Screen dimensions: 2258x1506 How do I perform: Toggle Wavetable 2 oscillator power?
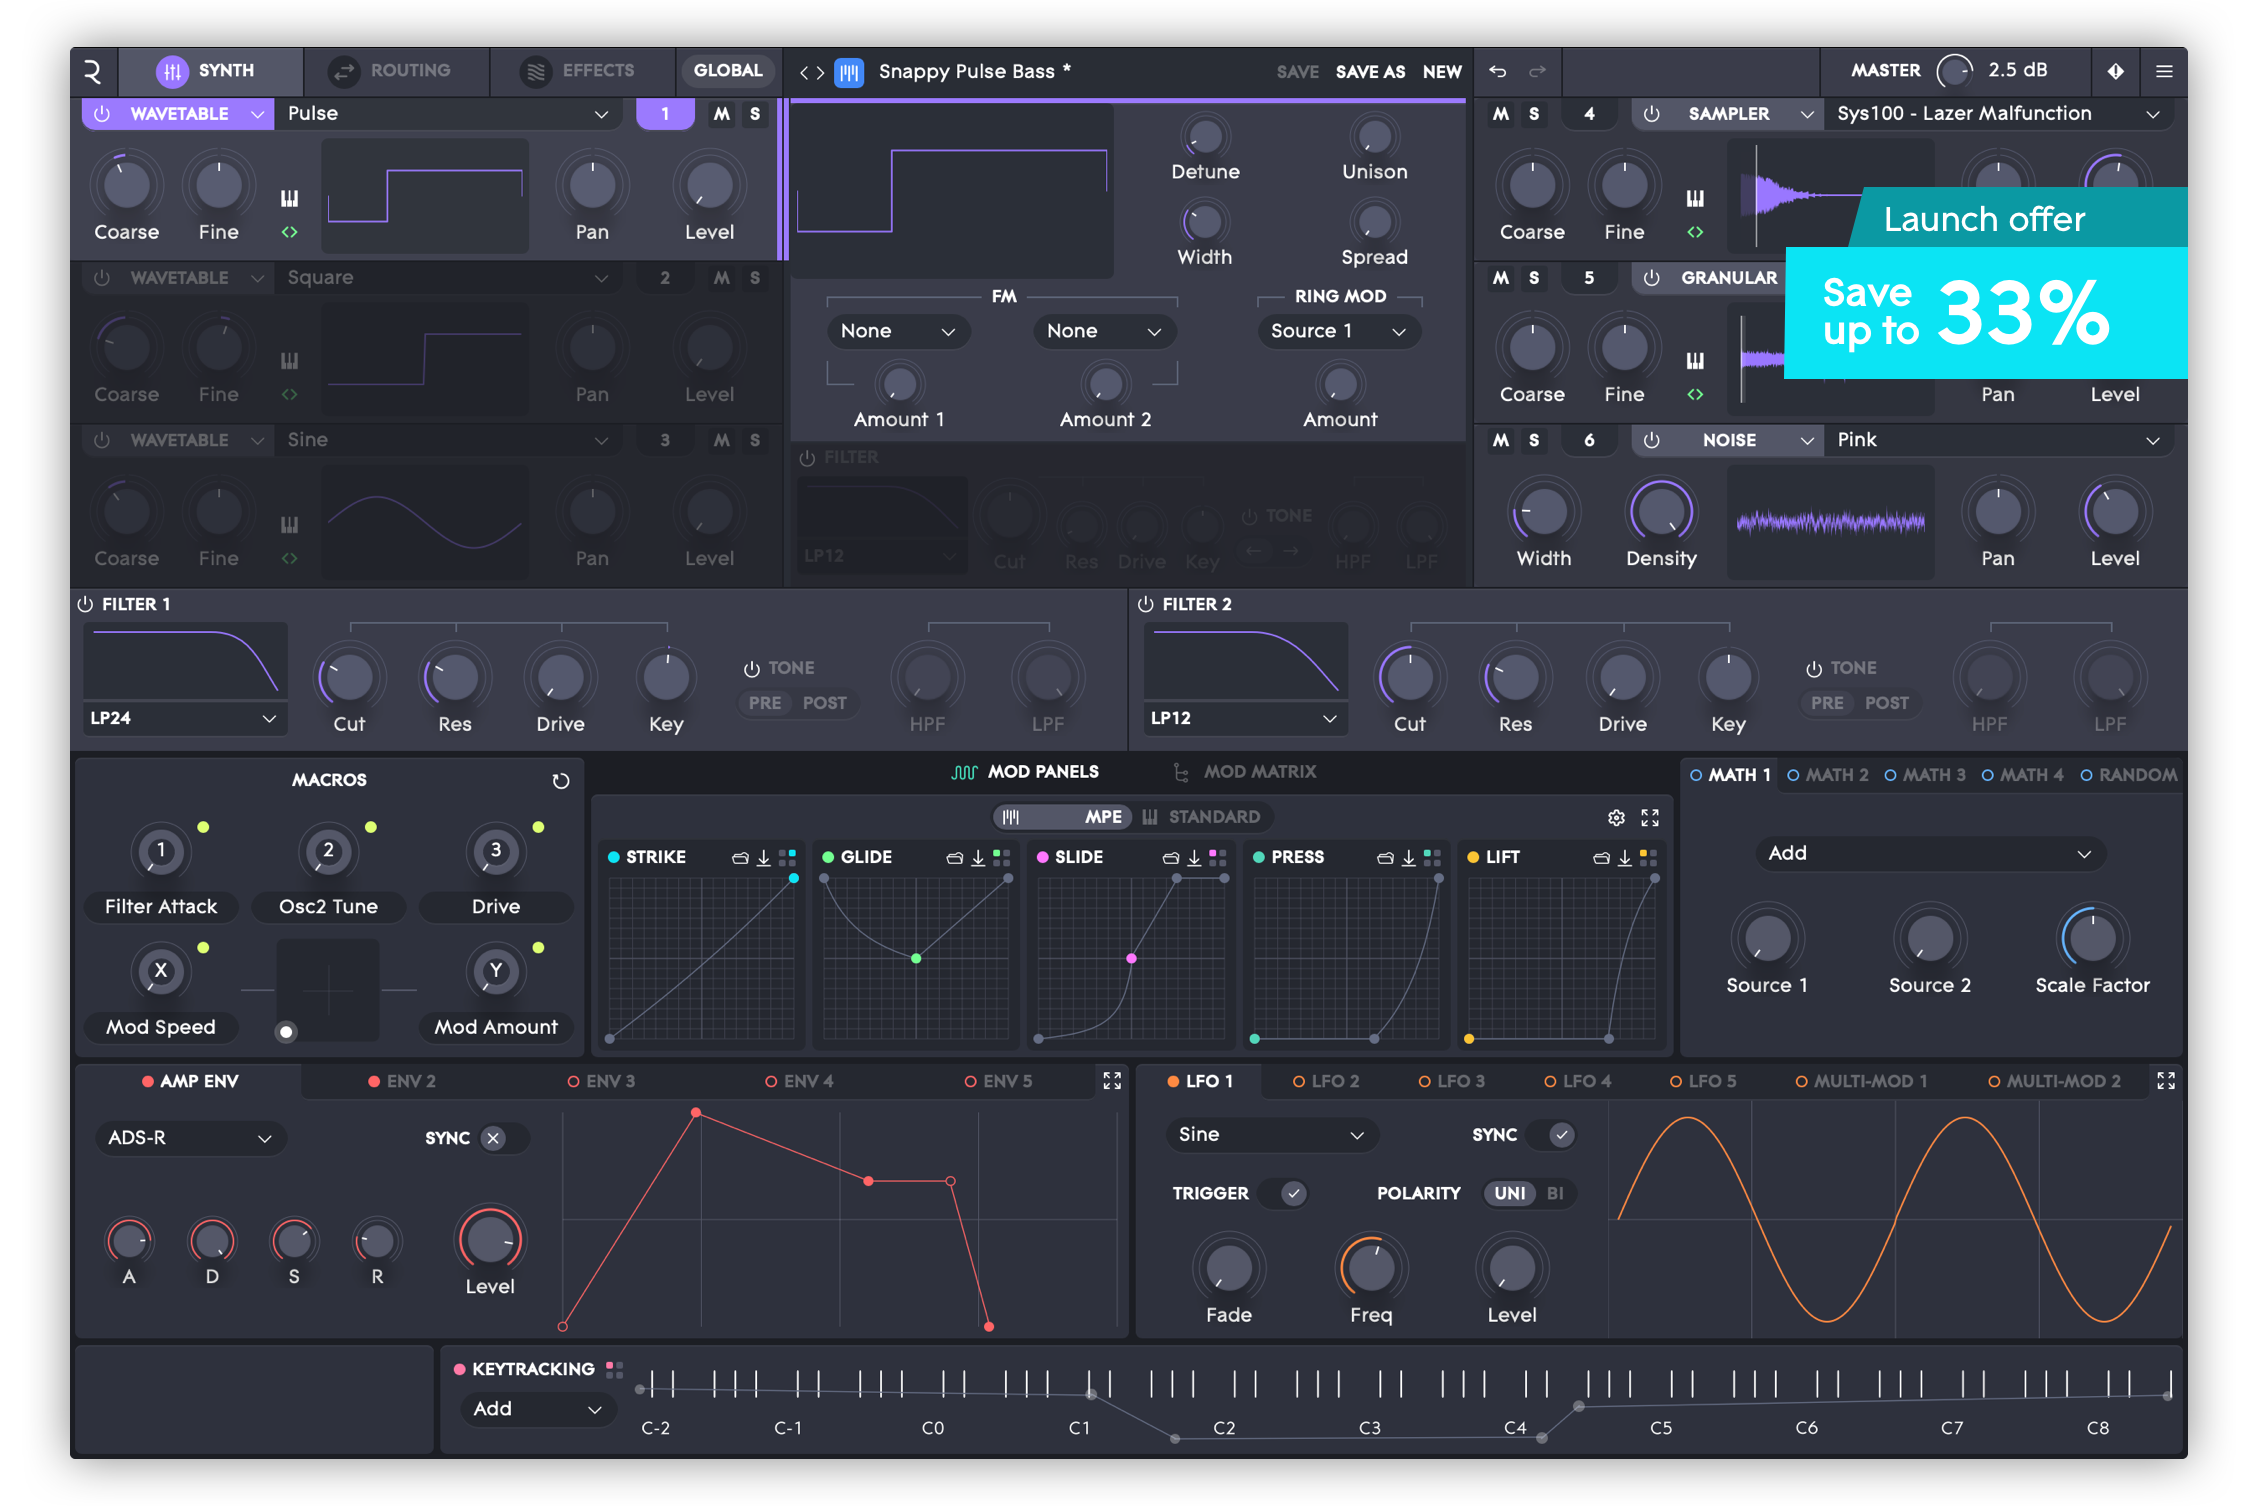coord(101,278)
